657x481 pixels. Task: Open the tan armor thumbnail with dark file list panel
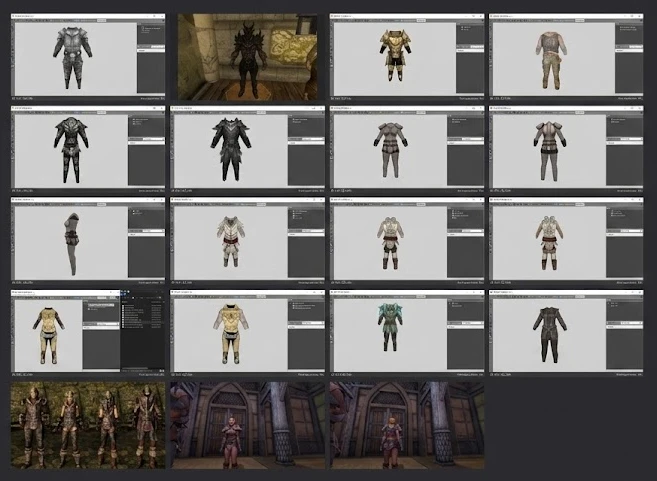88,334
